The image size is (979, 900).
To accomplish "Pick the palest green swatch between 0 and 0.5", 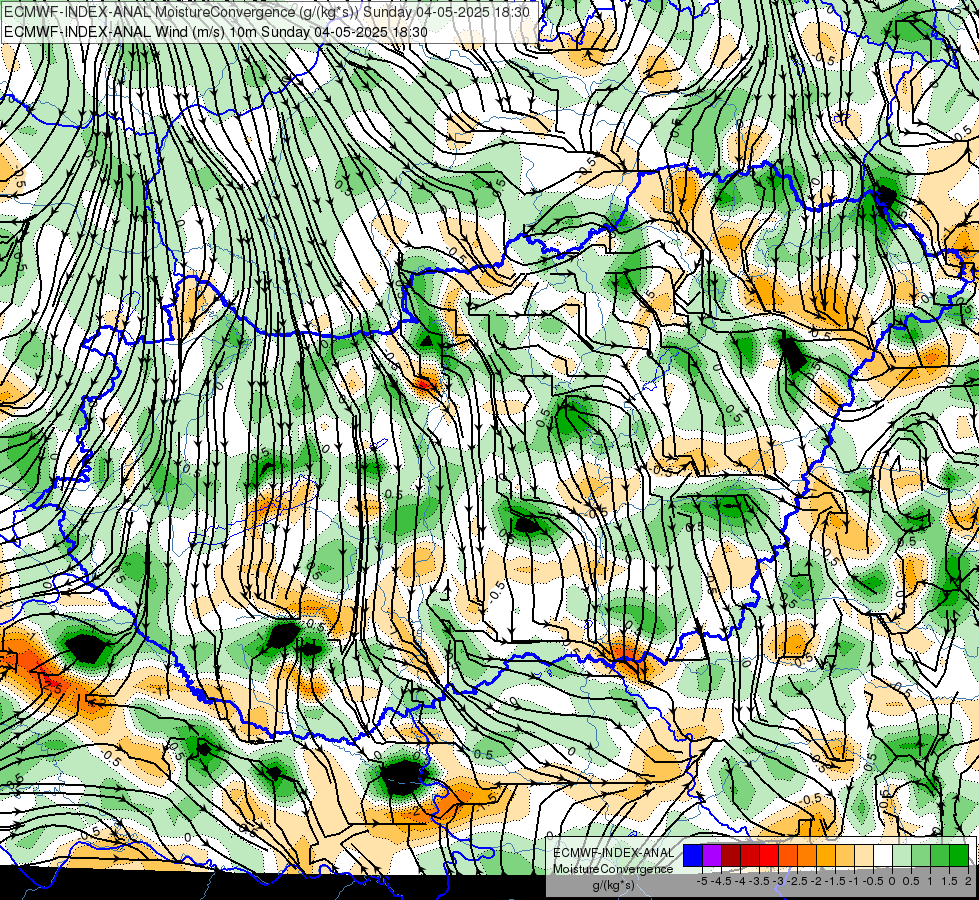I will (902, 856).
